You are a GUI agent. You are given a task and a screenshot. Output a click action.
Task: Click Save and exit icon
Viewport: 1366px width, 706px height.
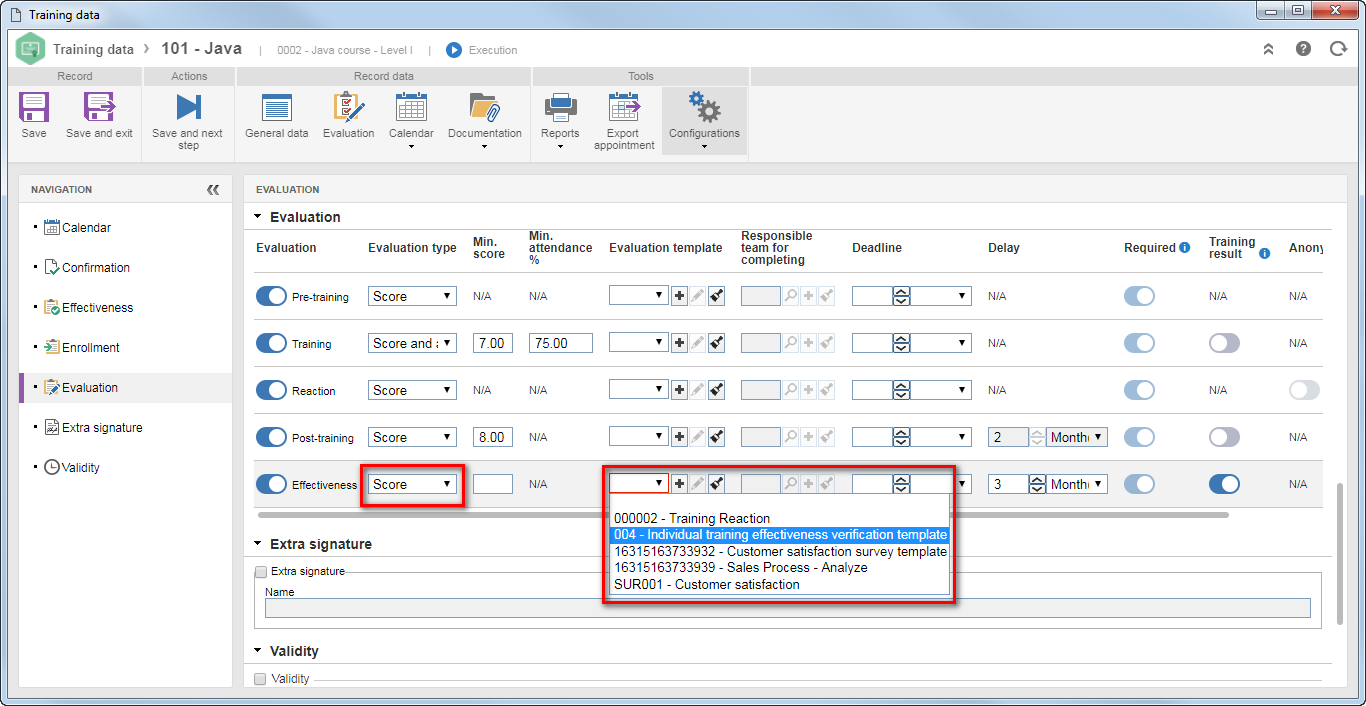click(99, 108)
